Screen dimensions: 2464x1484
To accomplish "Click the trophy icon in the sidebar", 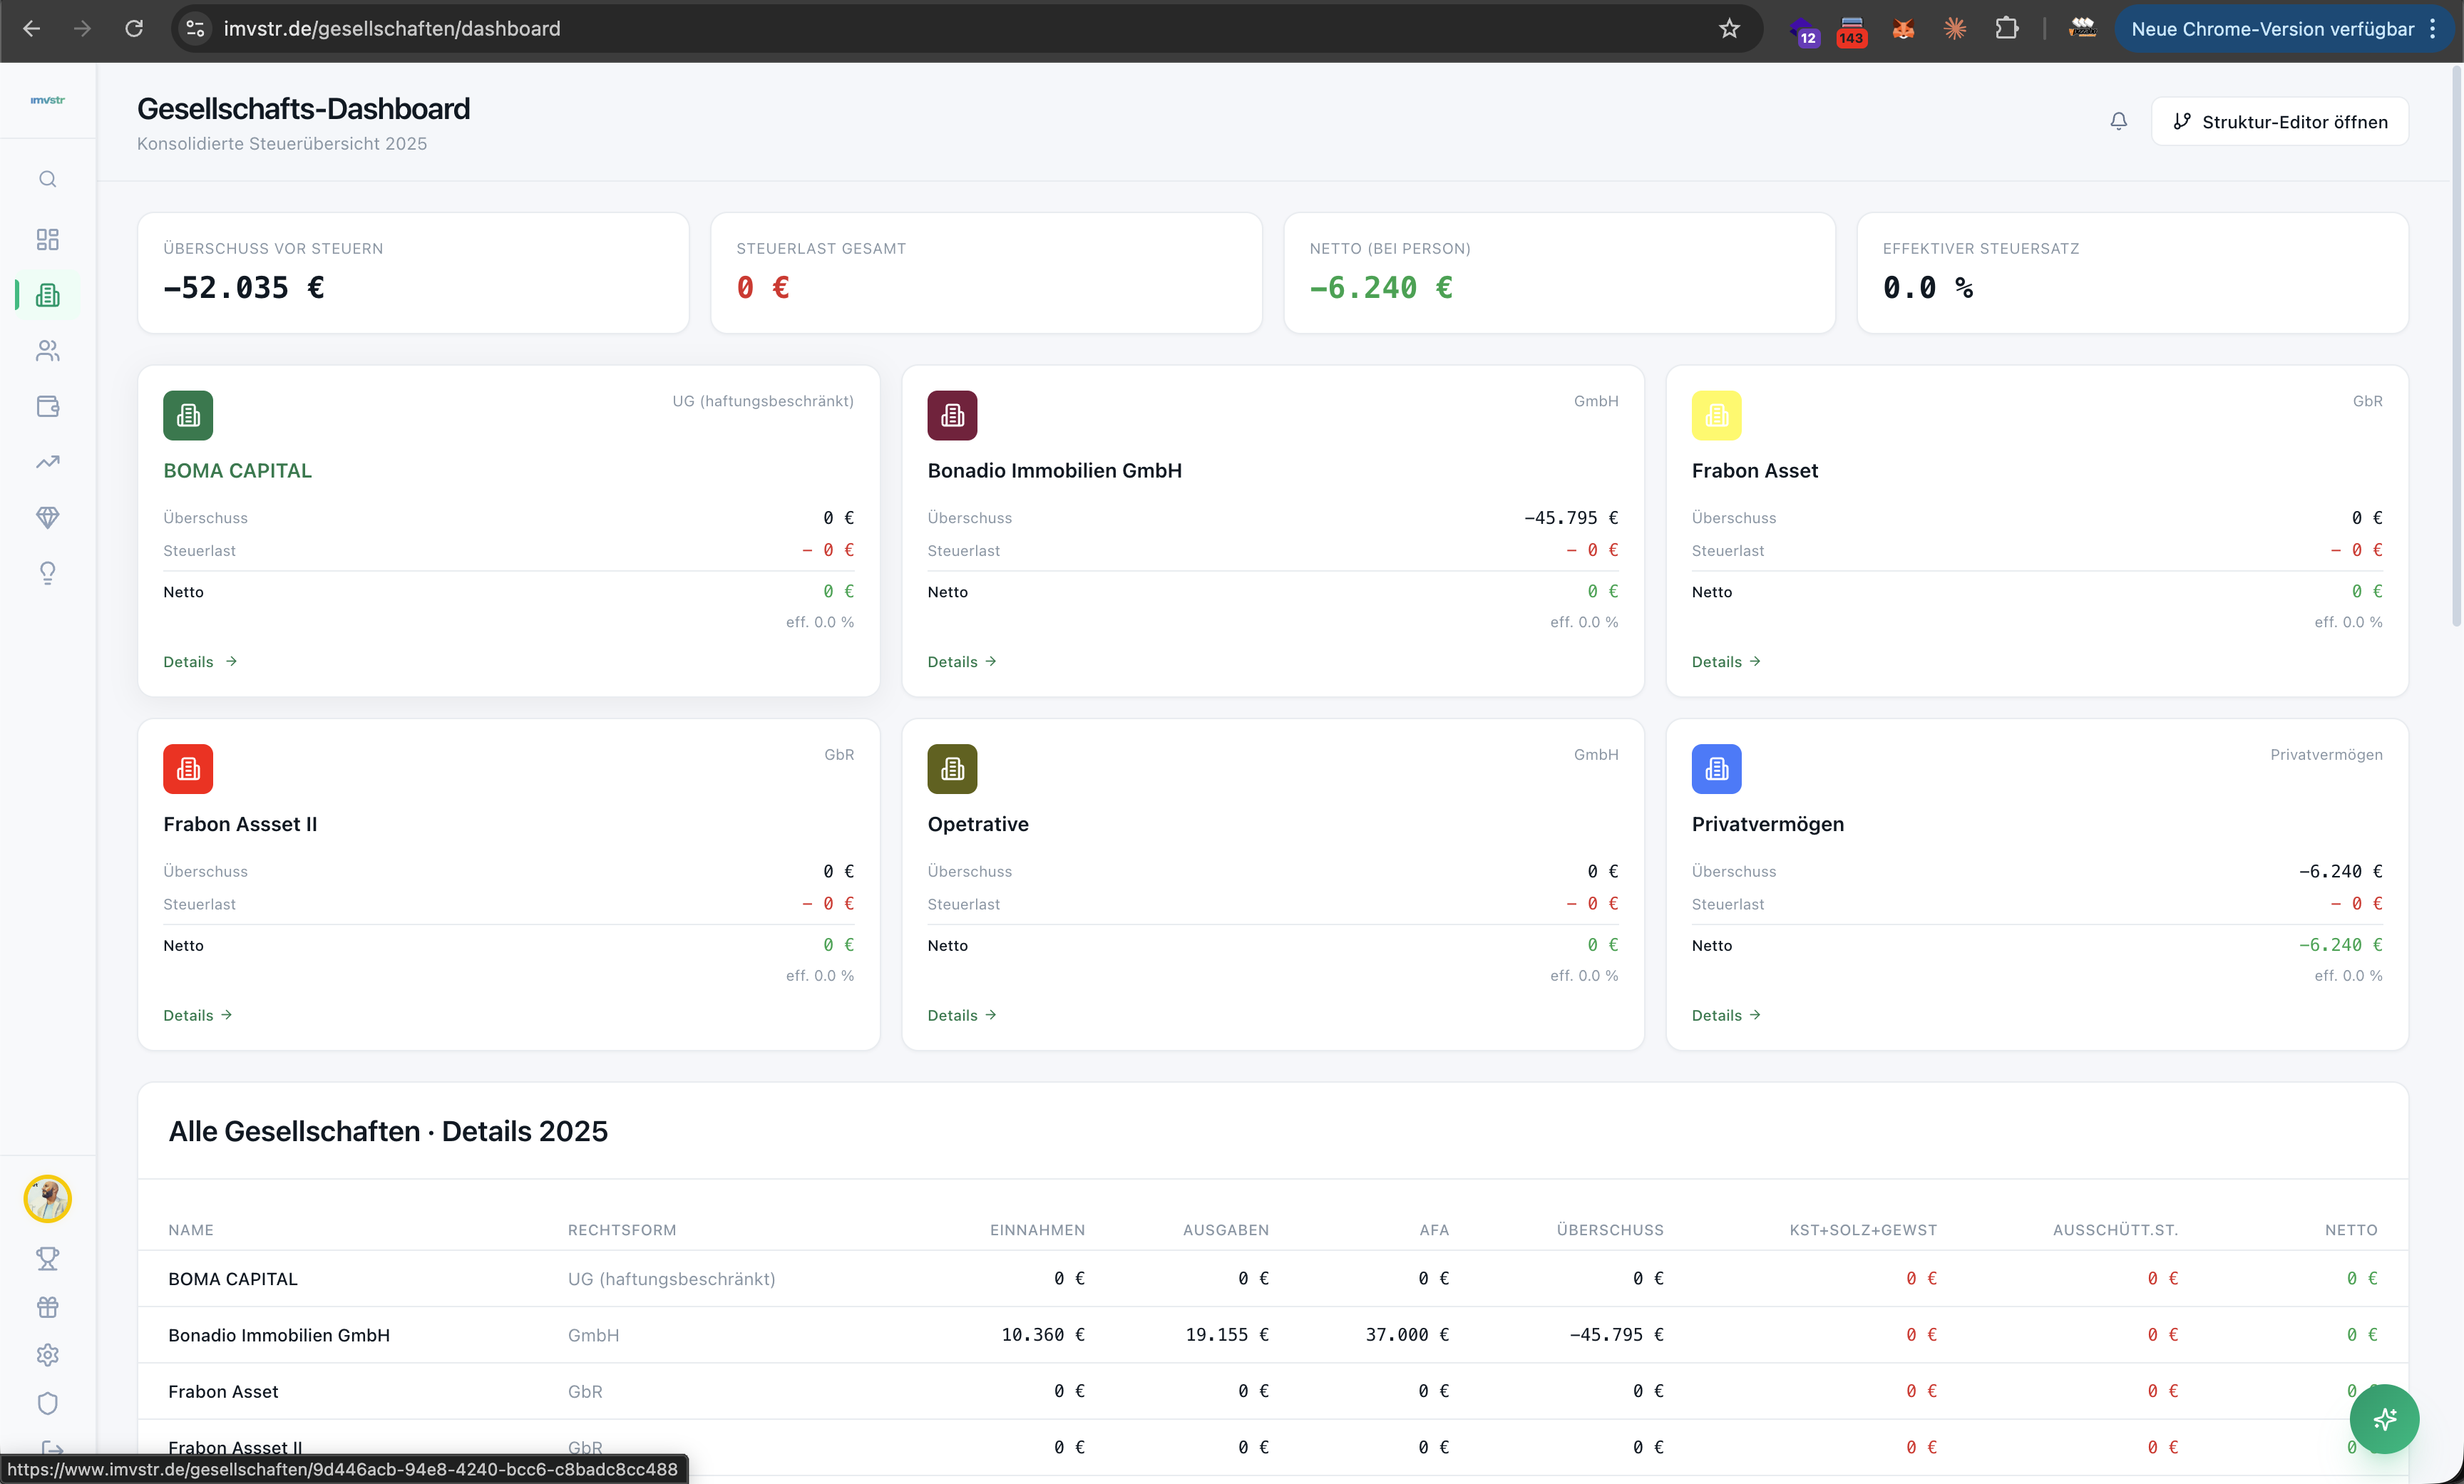I will click(47, 1258).
